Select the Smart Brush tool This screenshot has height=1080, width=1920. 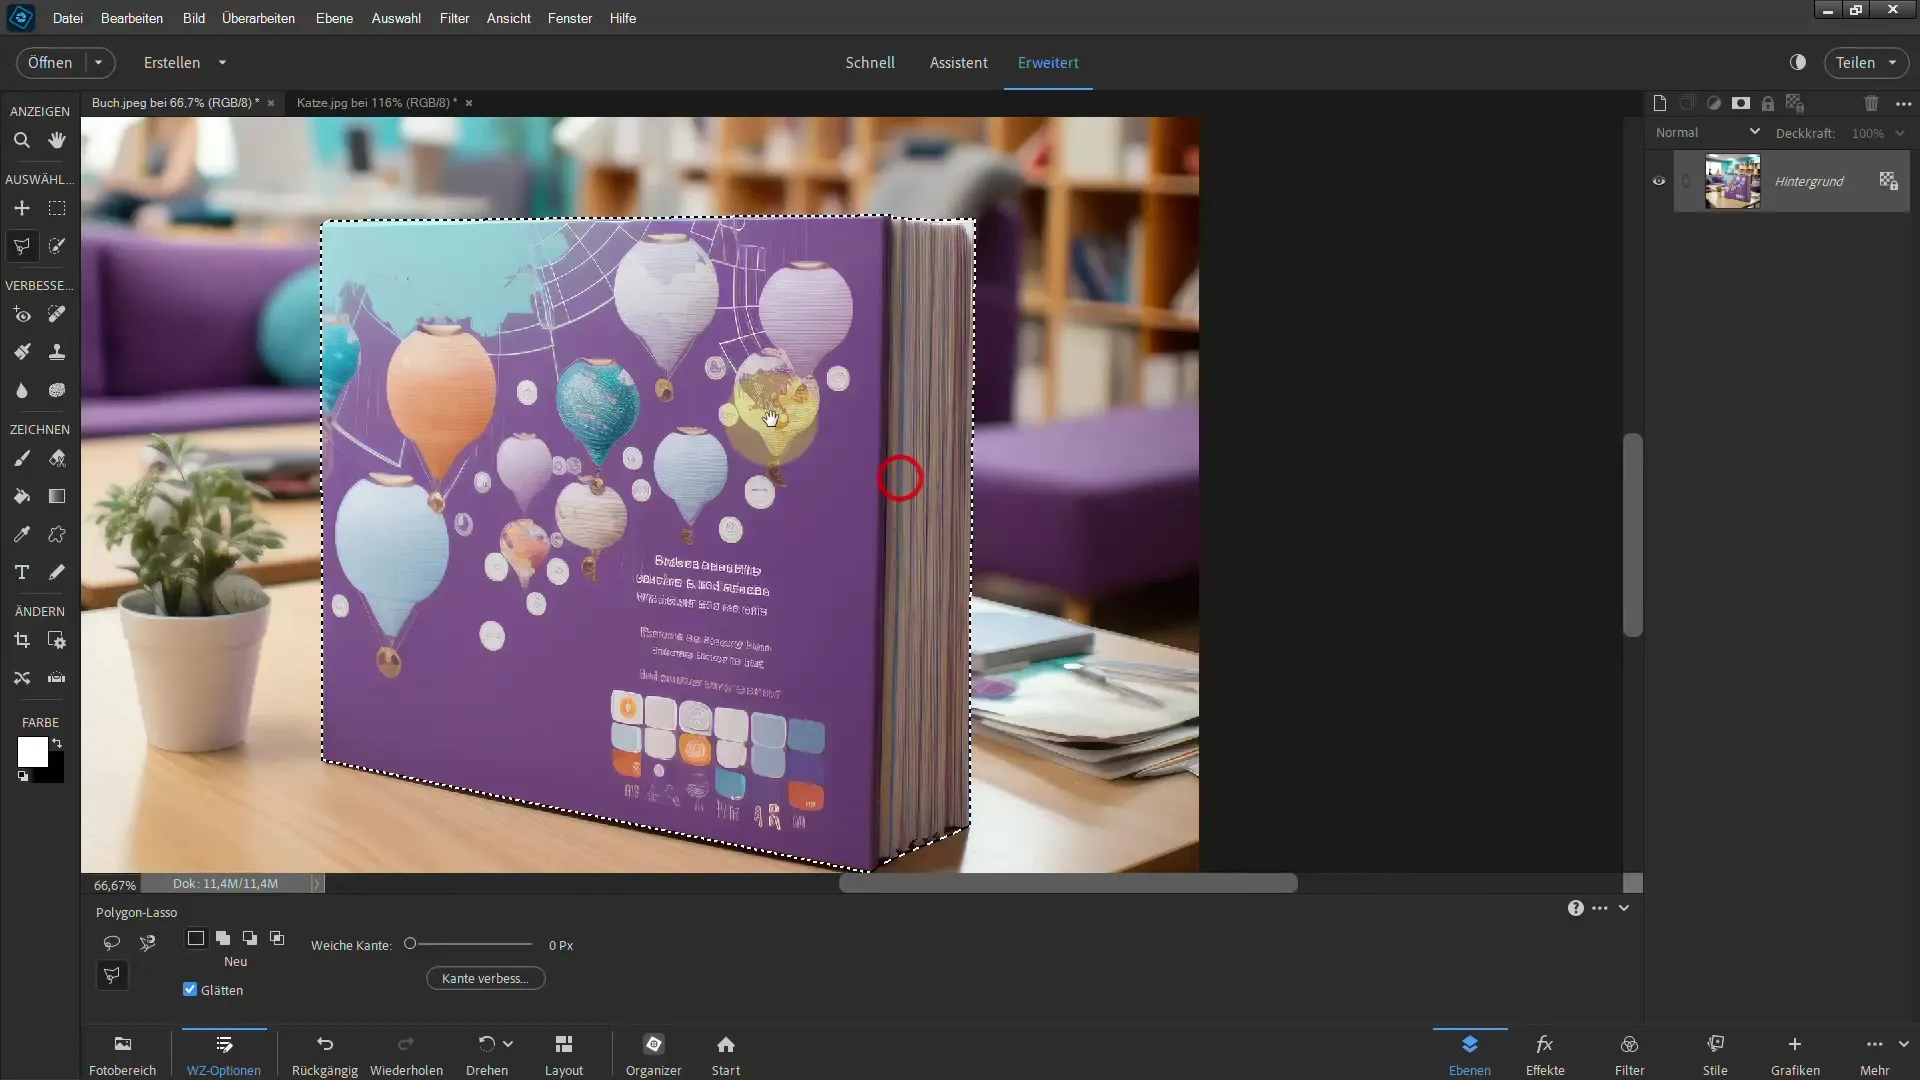(x=21, y=352)
